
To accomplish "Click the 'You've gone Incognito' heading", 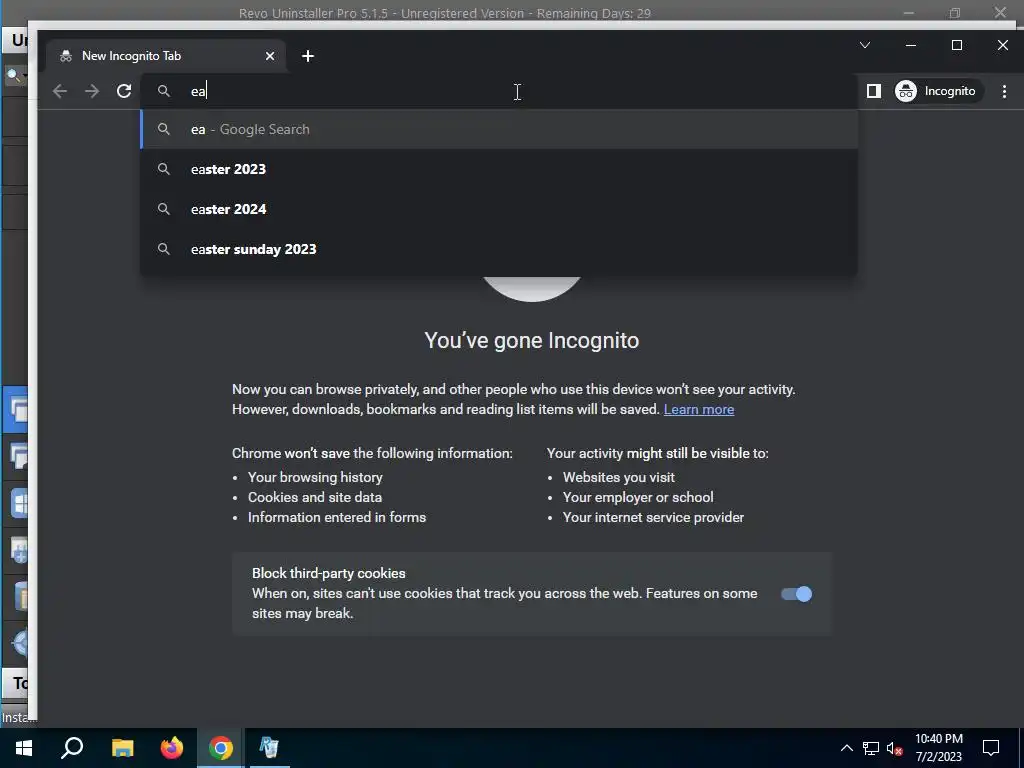I will click(x=532, y=340).
